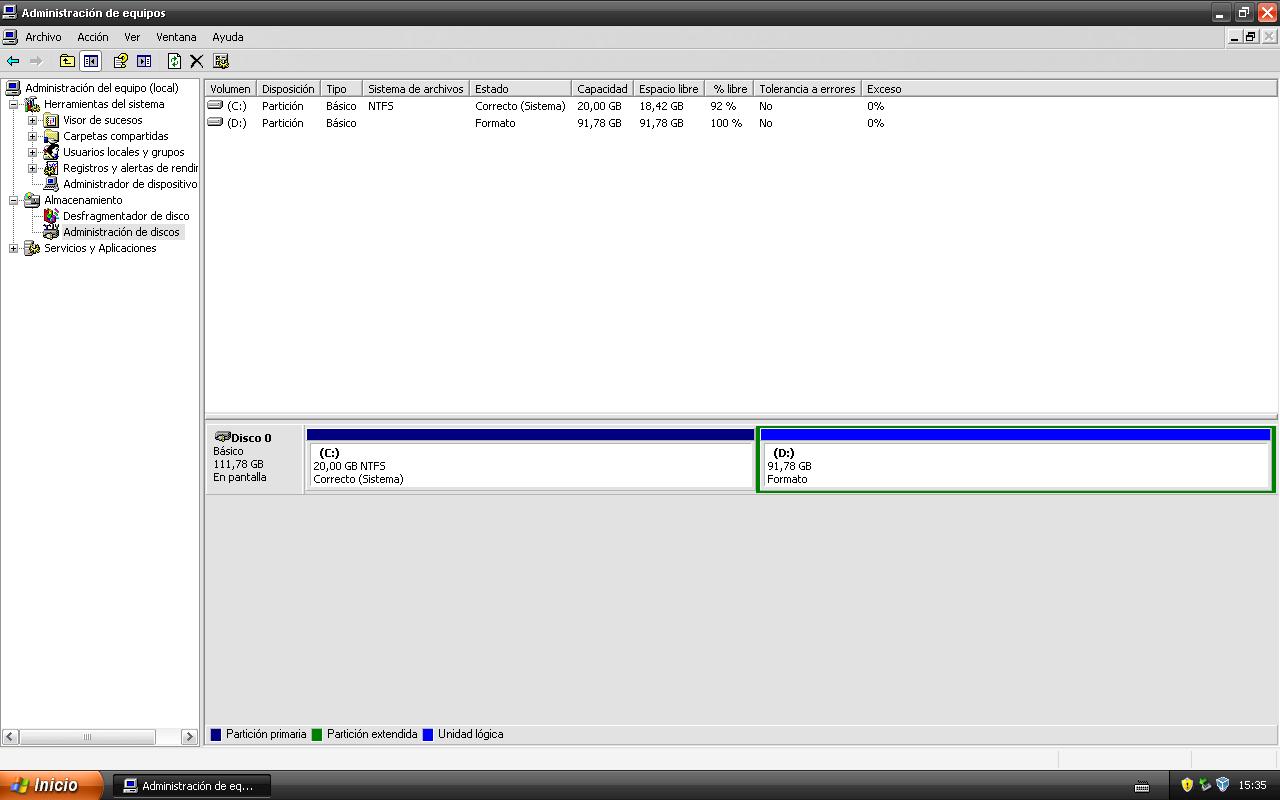Open Properties from the toolbar icon
This screenshot has width=1280, height=800.
(x=120, y=61)
